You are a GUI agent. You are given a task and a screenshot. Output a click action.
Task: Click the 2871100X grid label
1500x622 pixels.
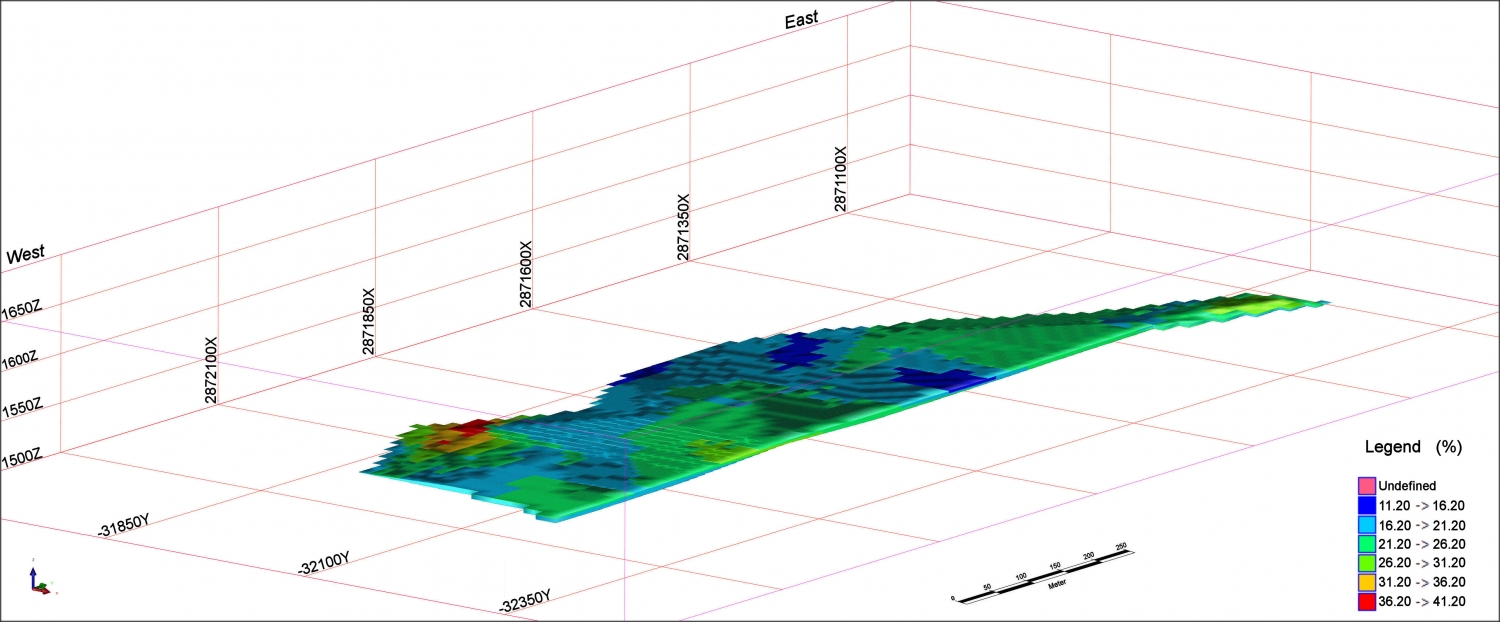click(x=840, y=179)
